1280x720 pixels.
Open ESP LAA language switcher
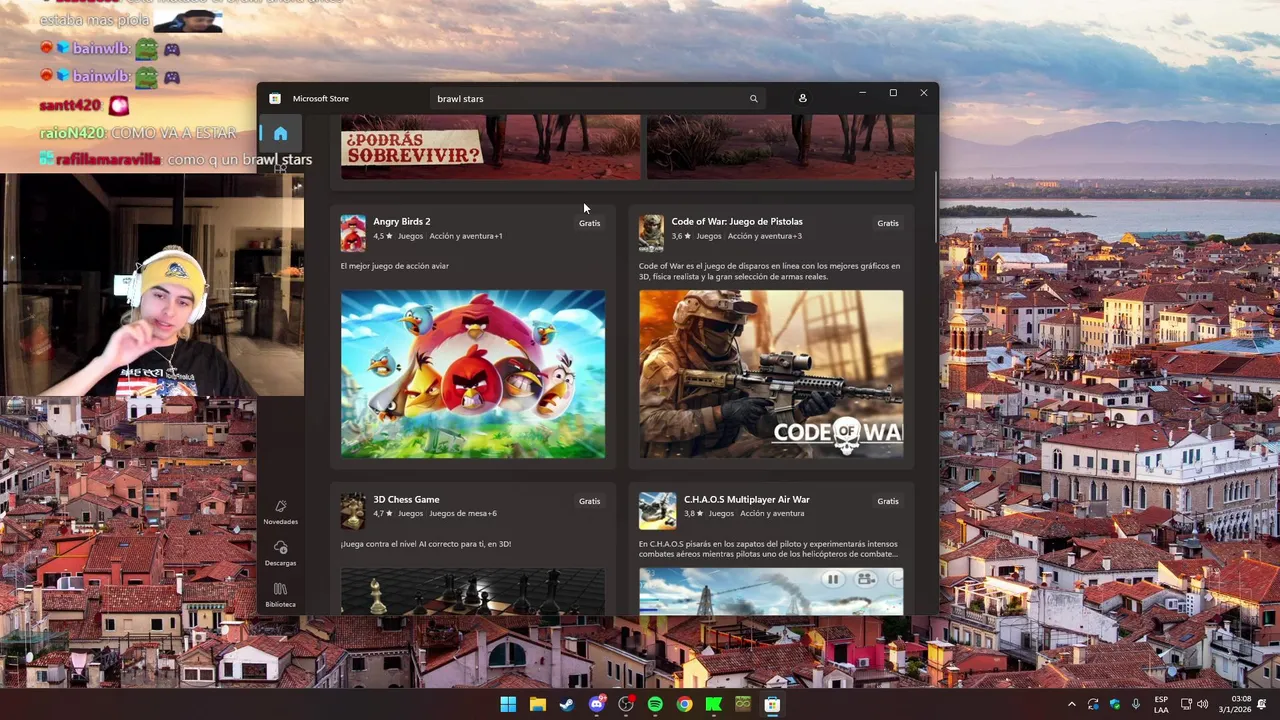tap(1161, 704)
